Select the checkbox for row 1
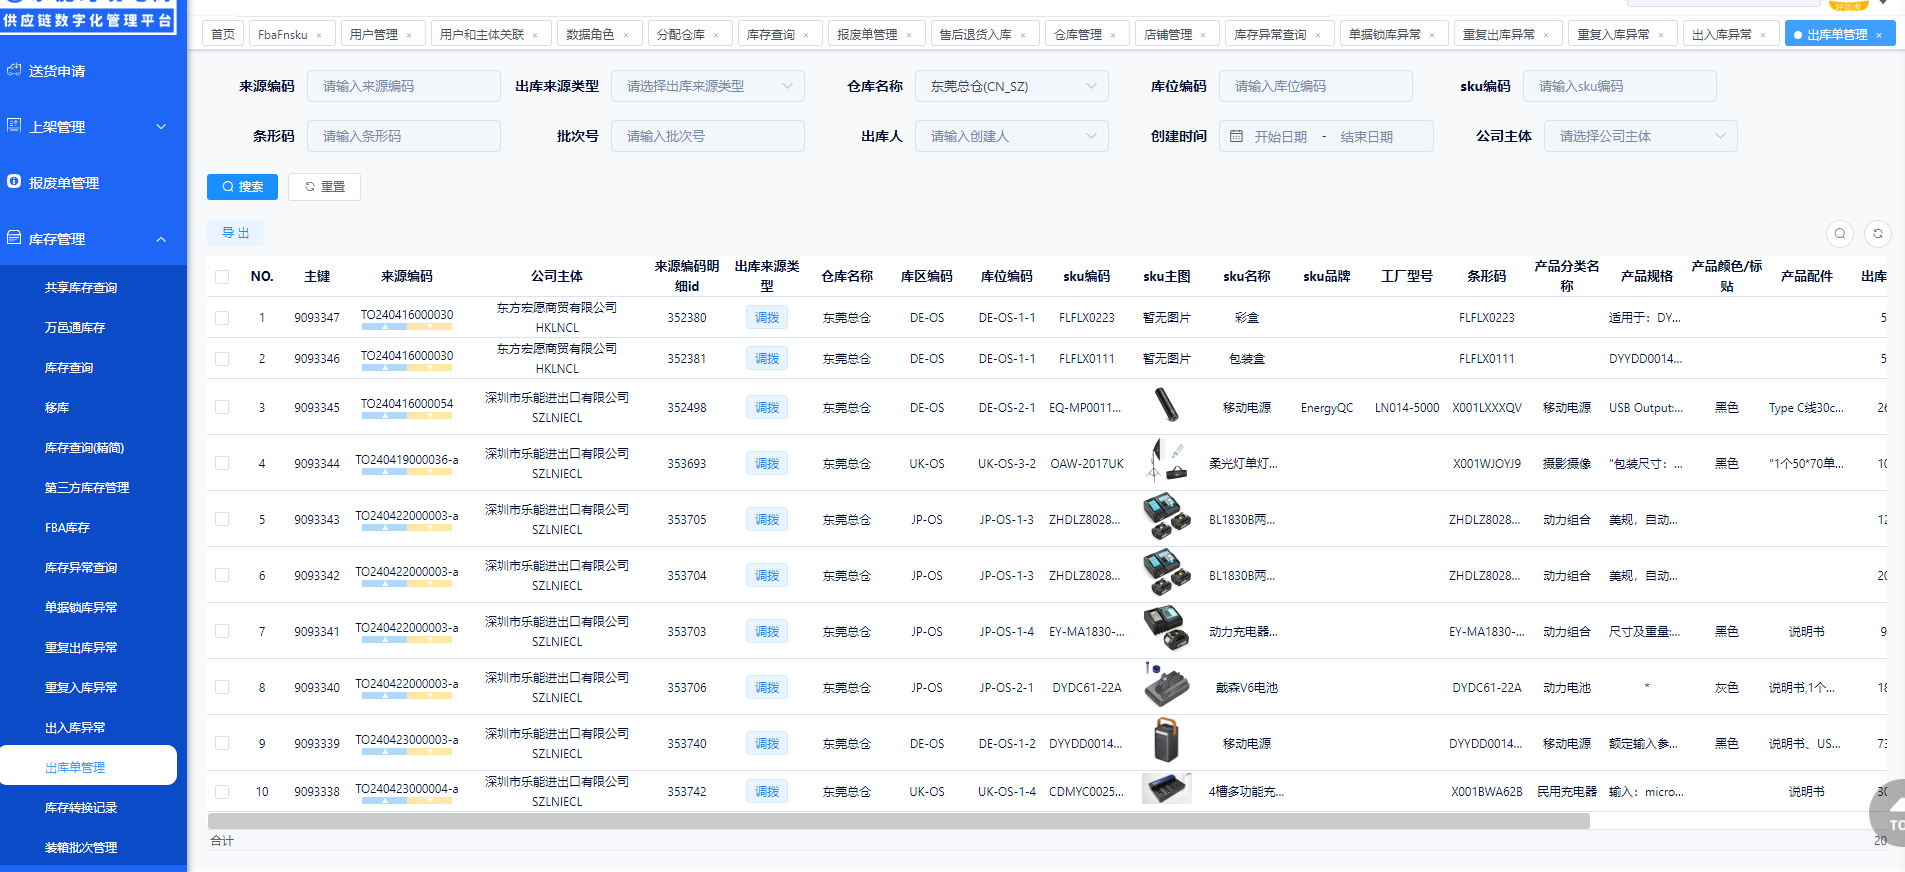This screenshot has height=872, width=1905. [222, 318]
